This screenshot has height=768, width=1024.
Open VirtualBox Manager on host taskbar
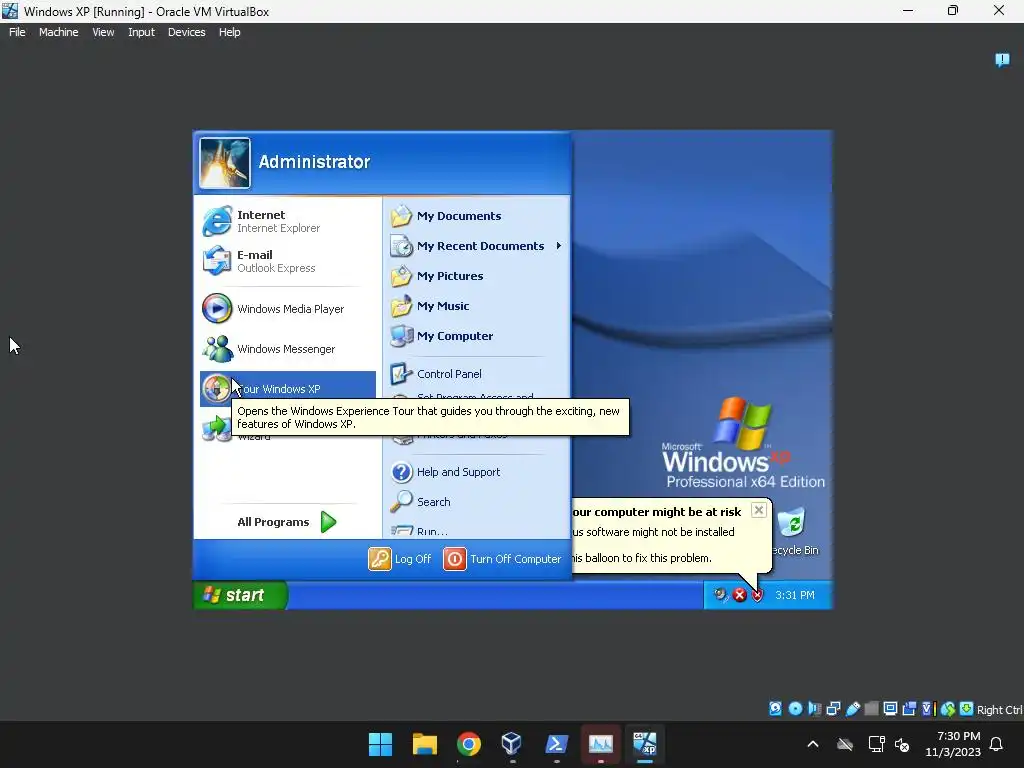[512, 744]
